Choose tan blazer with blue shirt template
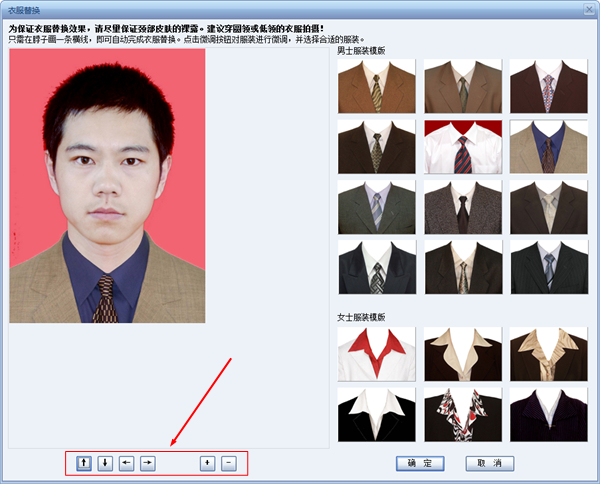This screenshot has height=484, width=600. pos(548,147)
